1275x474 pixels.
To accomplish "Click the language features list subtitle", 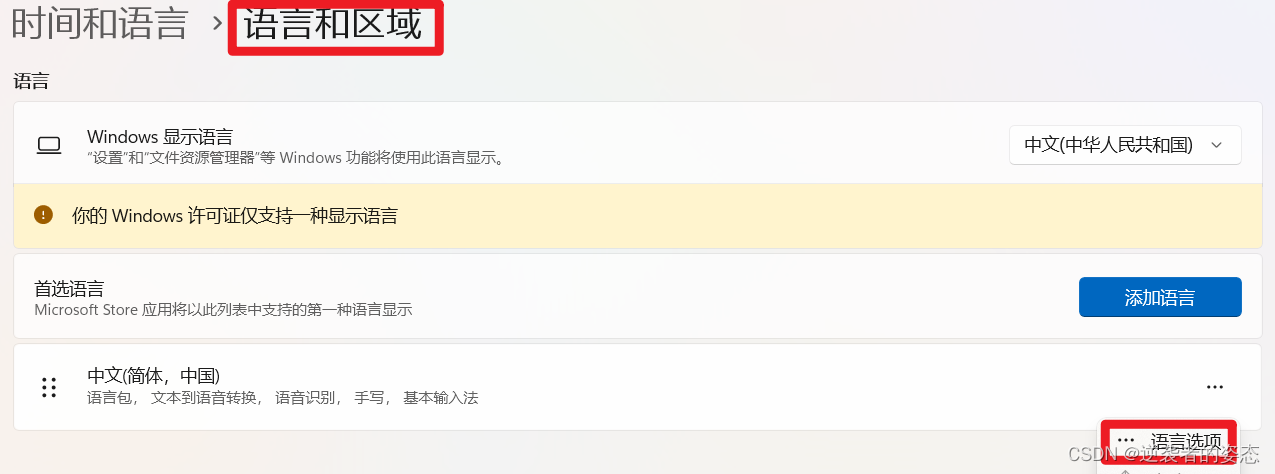I will 283,398.
